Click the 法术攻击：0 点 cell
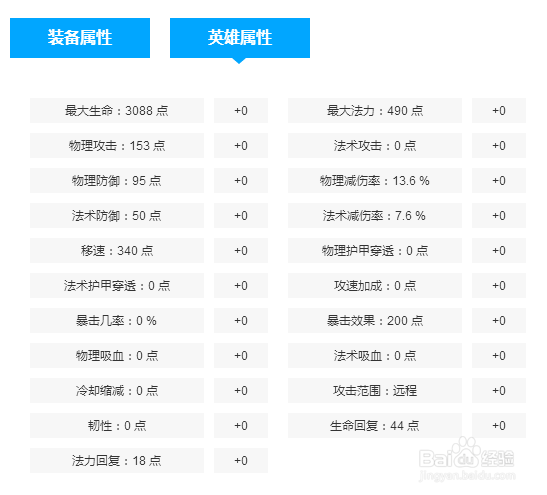The width and height of the screenshot is (547, 495). pyautogui.click(x=375, y=145)
